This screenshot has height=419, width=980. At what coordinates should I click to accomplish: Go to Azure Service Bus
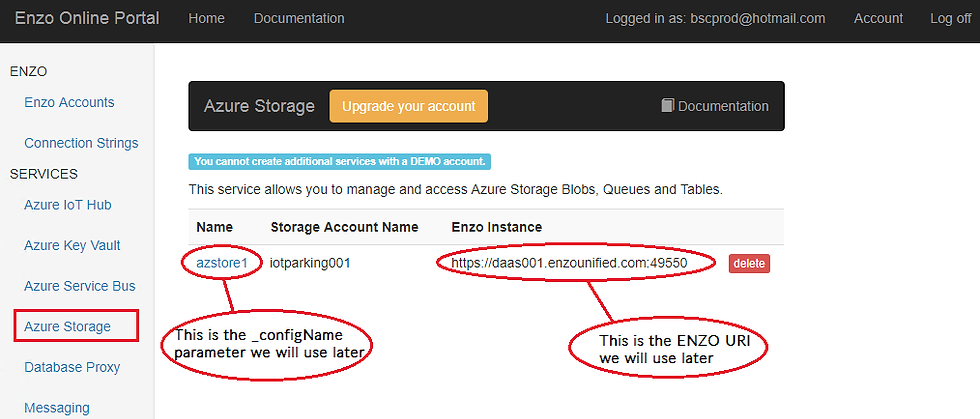click(x=80, y=286)
